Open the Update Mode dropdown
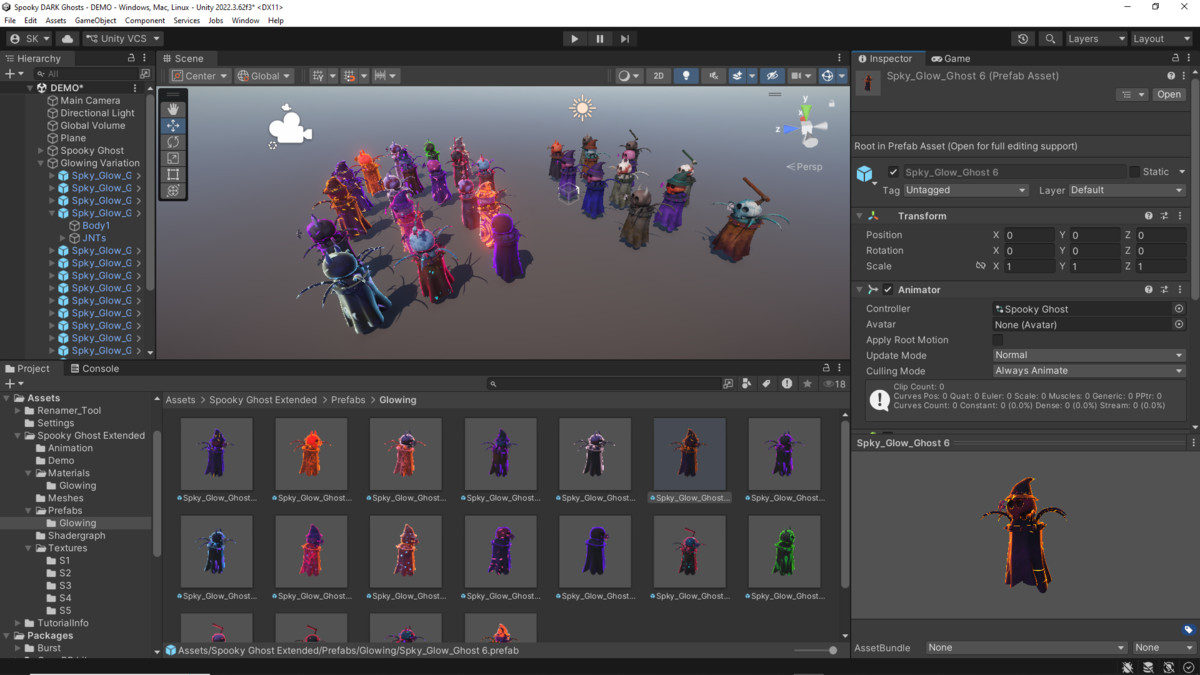 (1089, 355)
